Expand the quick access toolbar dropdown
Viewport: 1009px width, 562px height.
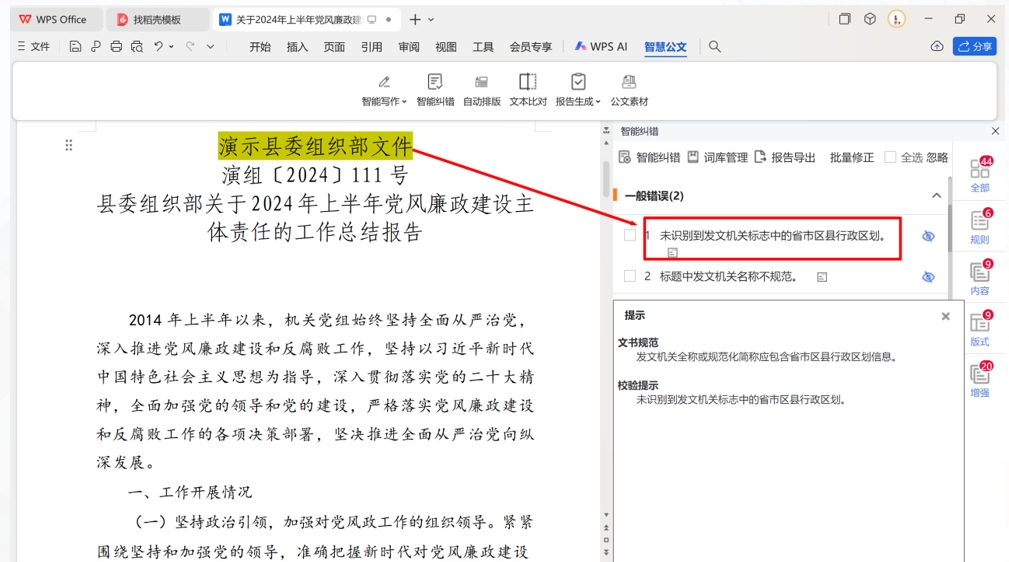[x=210, y=46]
